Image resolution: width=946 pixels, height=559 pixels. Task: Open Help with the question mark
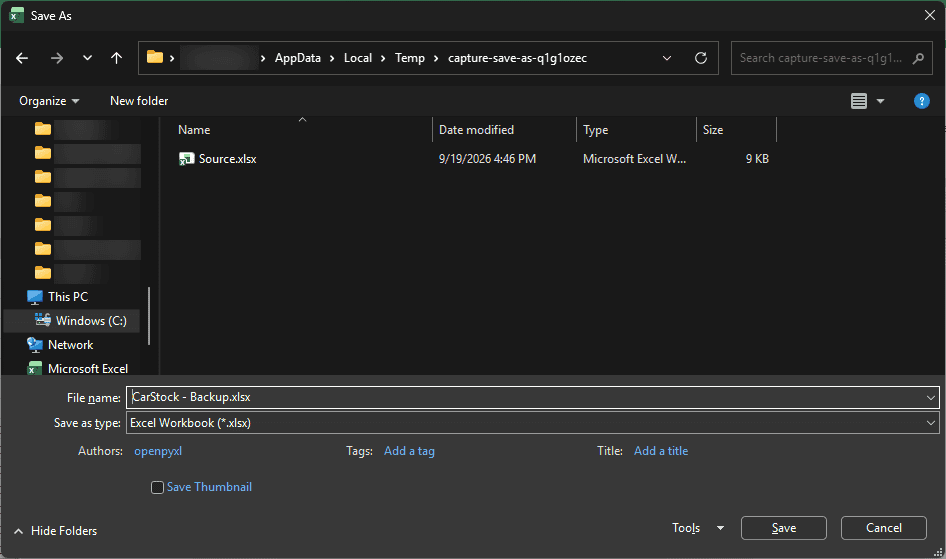(921, 101)
